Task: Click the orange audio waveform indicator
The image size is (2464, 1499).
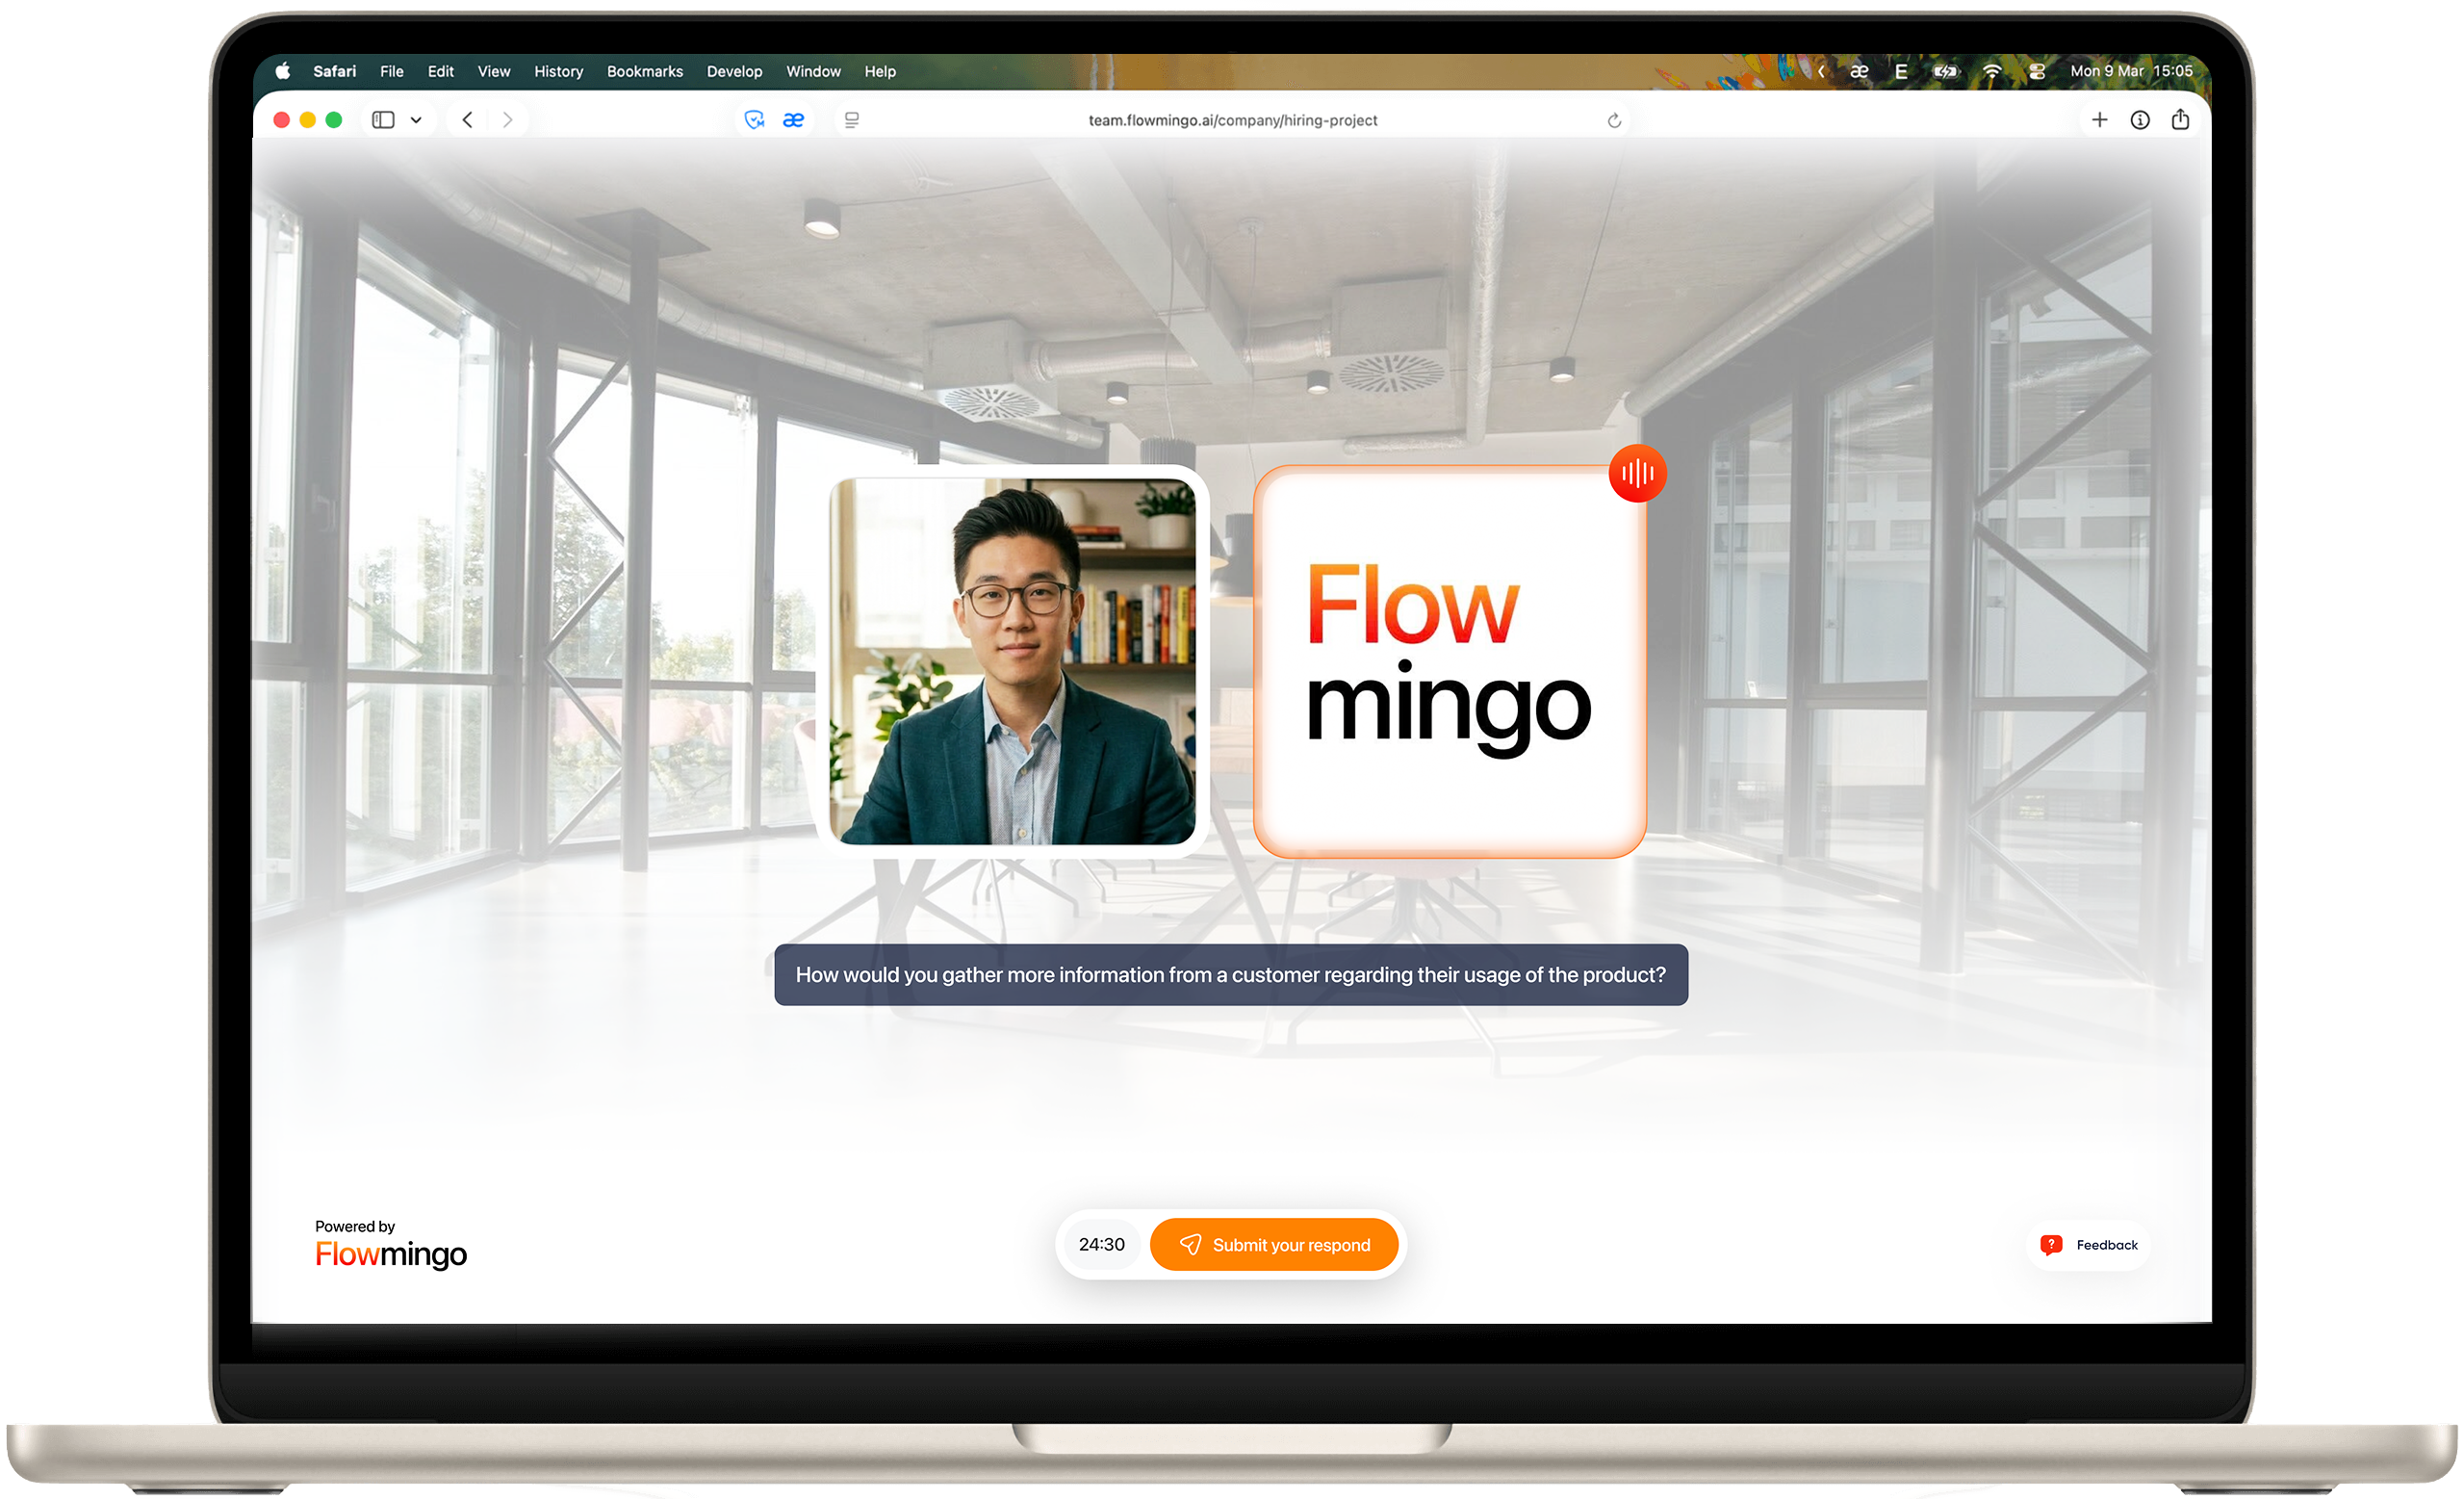Action: 1637,474
